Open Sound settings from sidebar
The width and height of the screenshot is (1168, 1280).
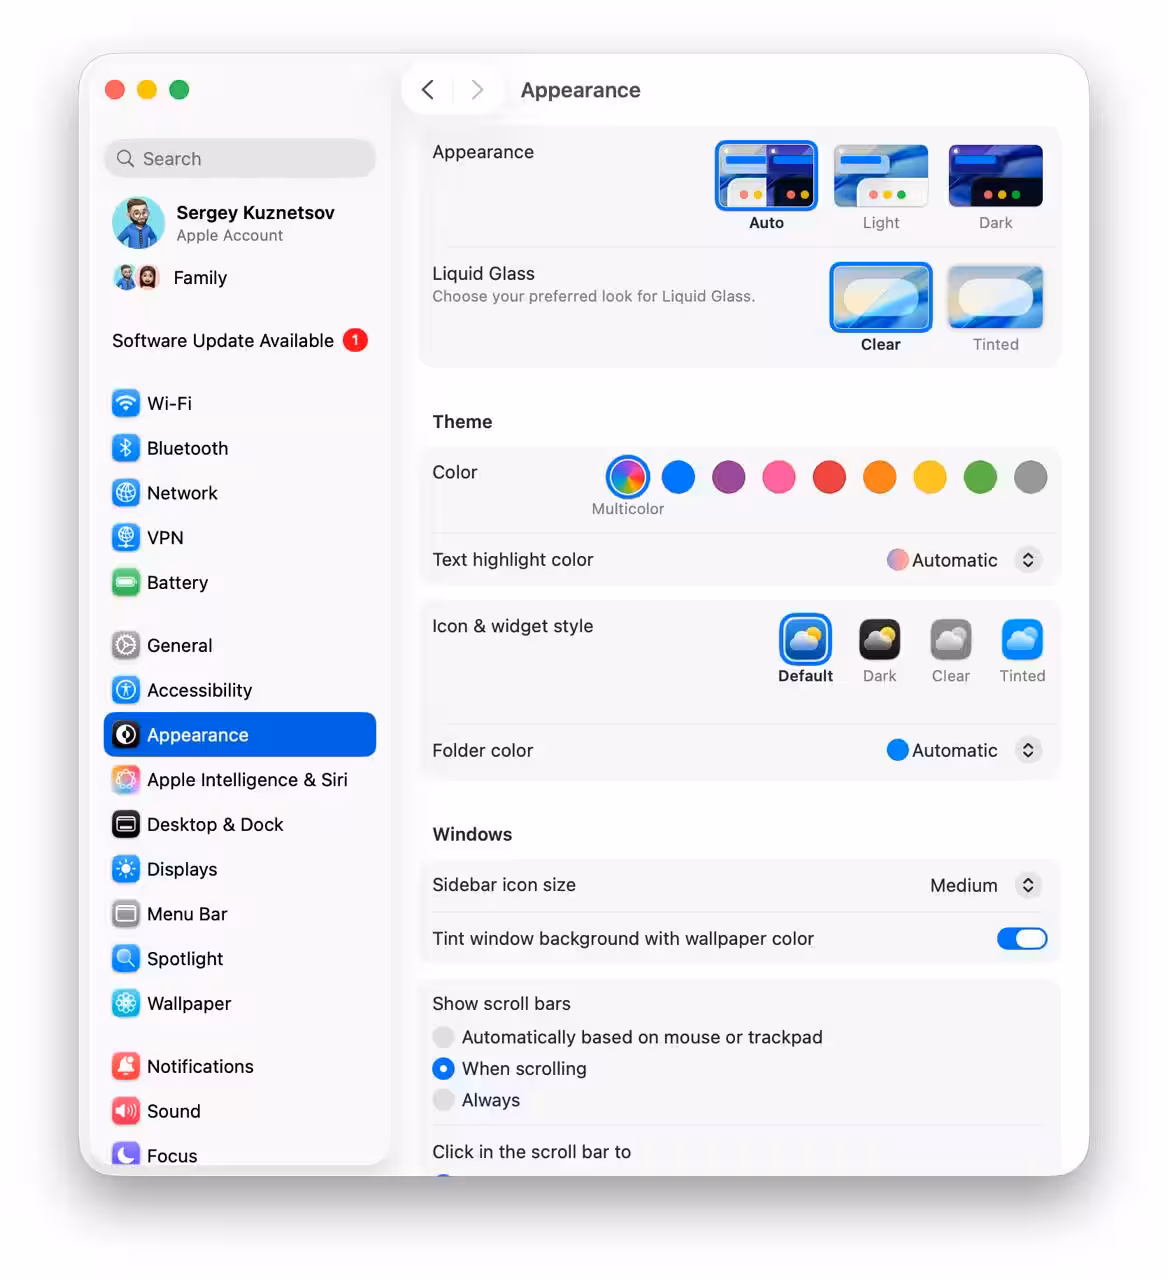coord(173,1111)
